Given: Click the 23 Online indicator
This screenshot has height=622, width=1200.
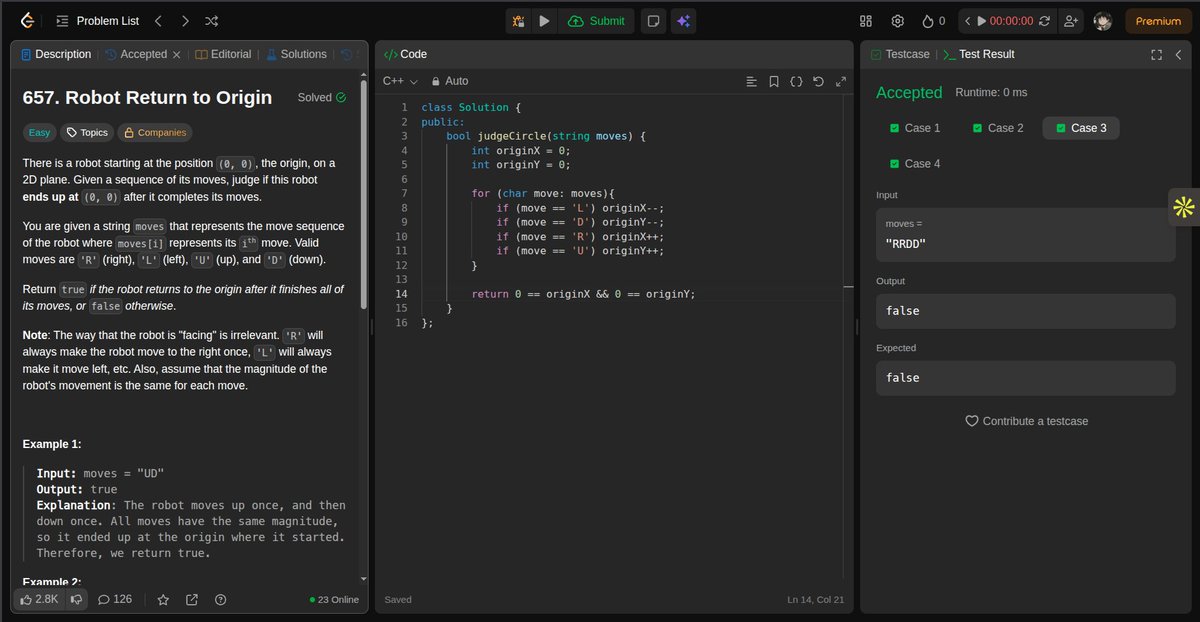Looking at the screenshot, I should [x=334, y=600].
